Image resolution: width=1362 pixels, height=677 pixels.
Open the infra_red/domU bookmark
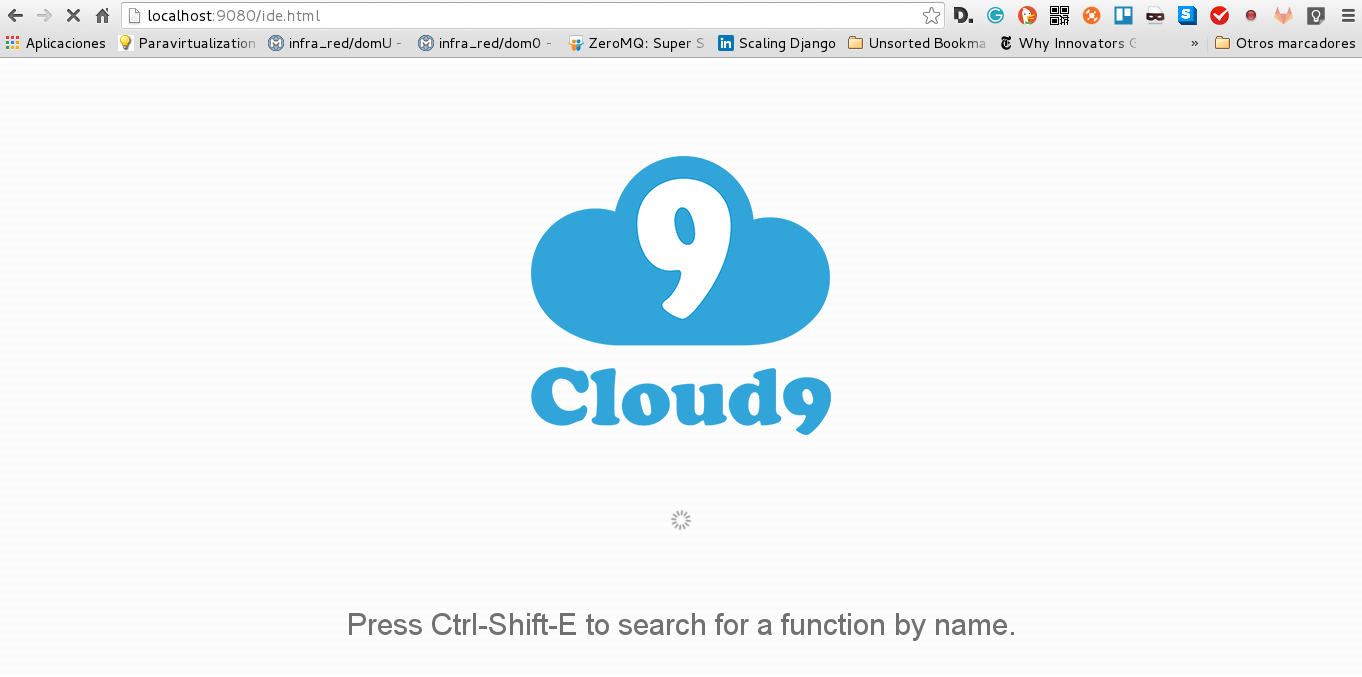pos(336,43)
